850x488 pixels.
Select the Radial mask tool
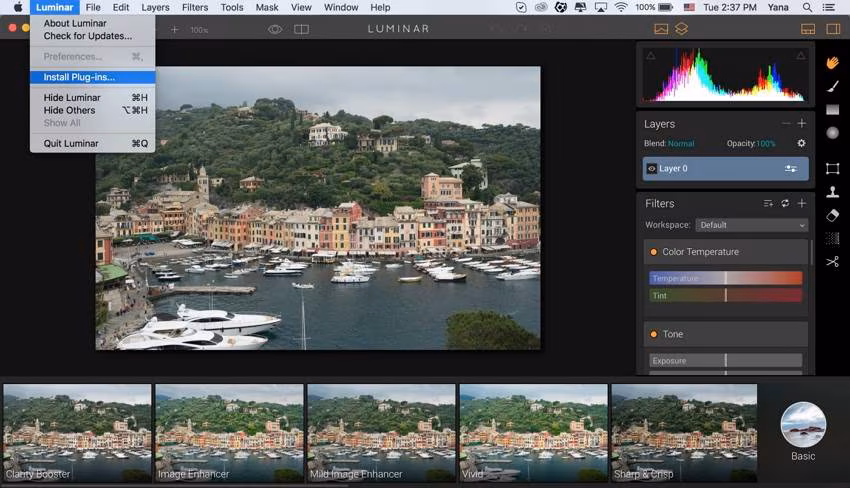(833, 133)
